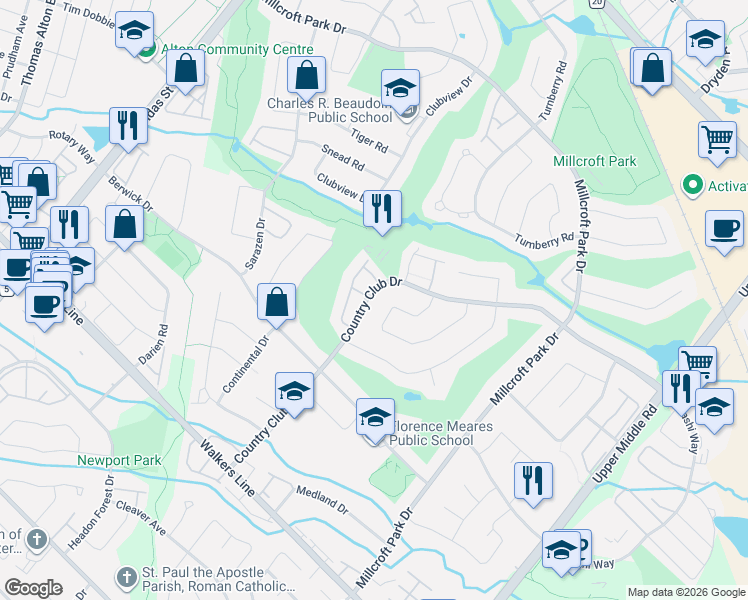Select school marker beside Alton Community Centre

[135, 31]
